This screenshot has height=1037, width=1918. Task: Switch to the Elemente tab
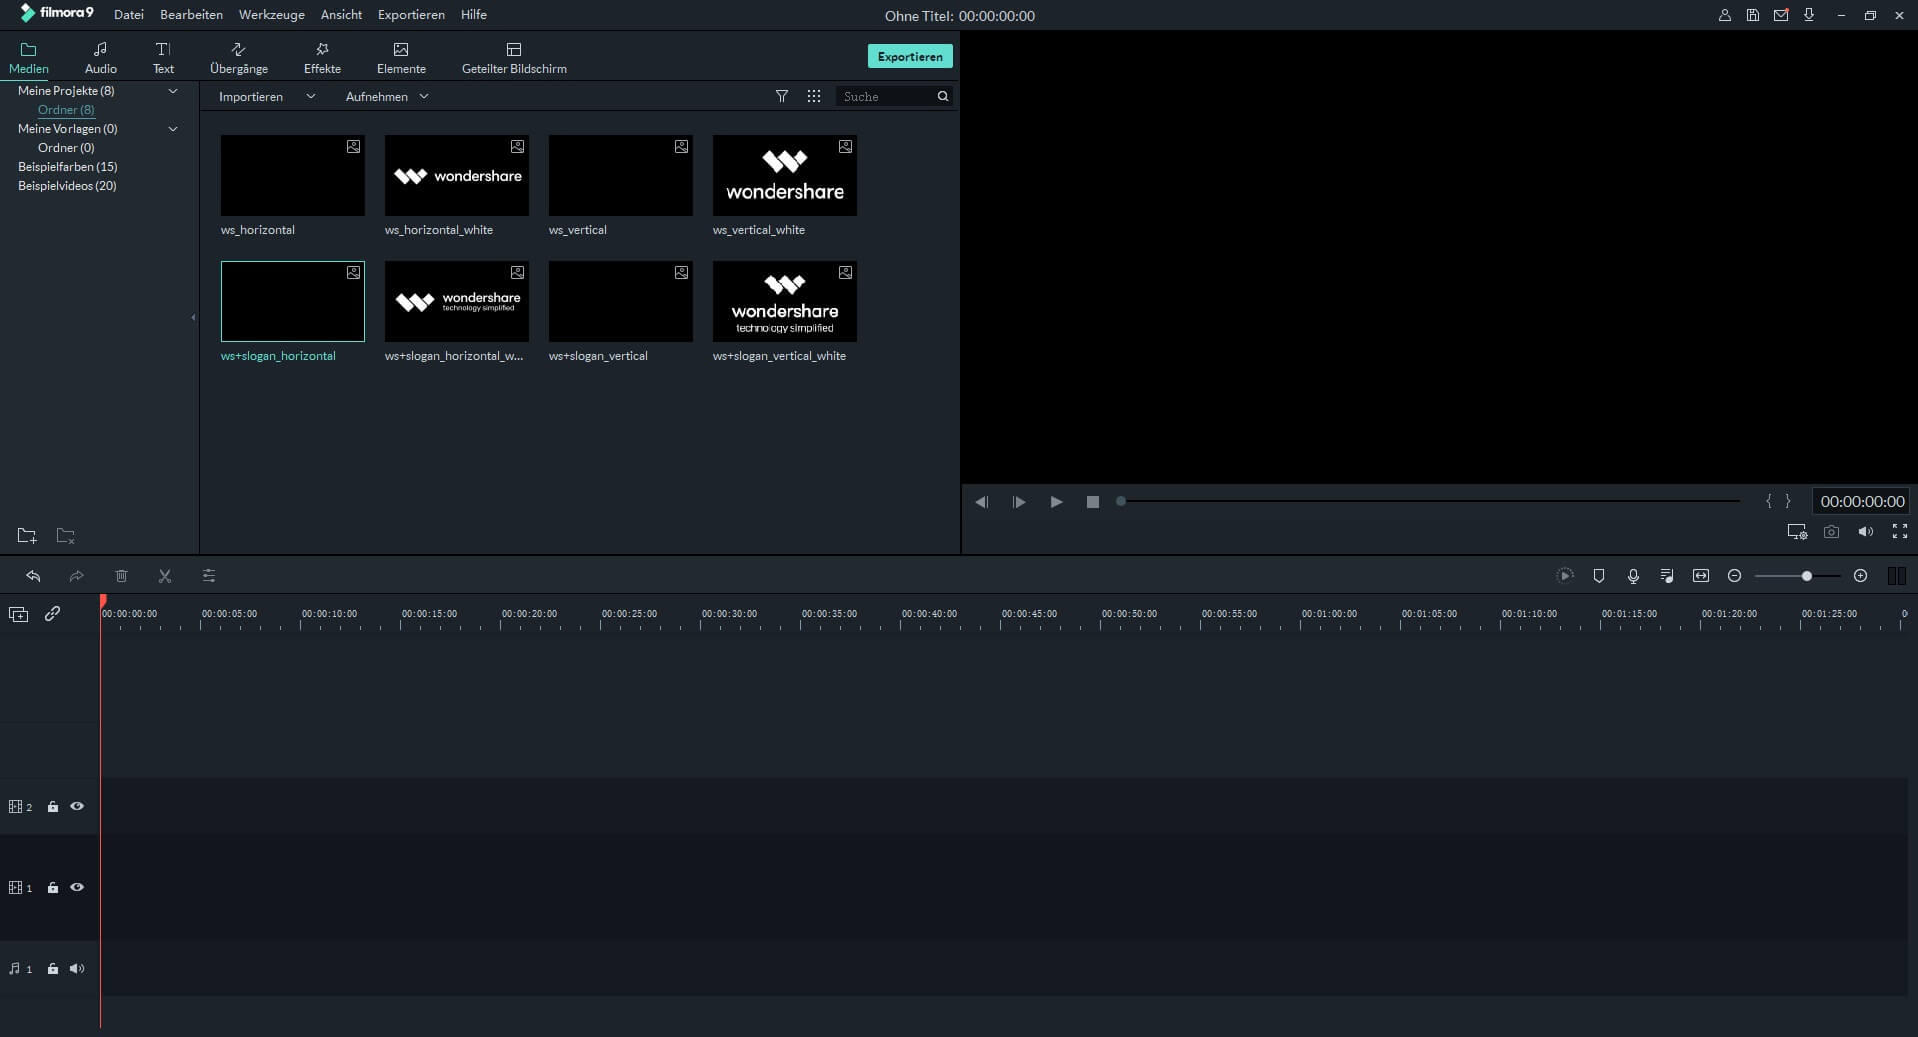point(401,58)
